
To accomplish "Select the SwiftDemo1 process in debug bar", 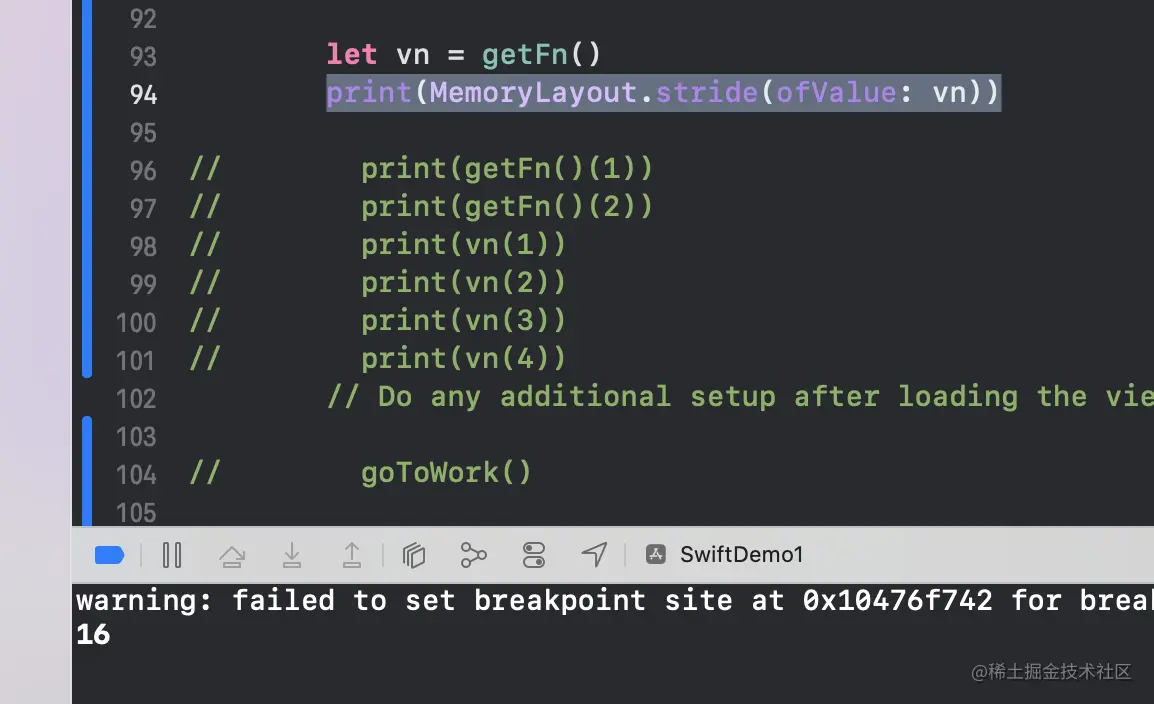I will click(725, 554).
